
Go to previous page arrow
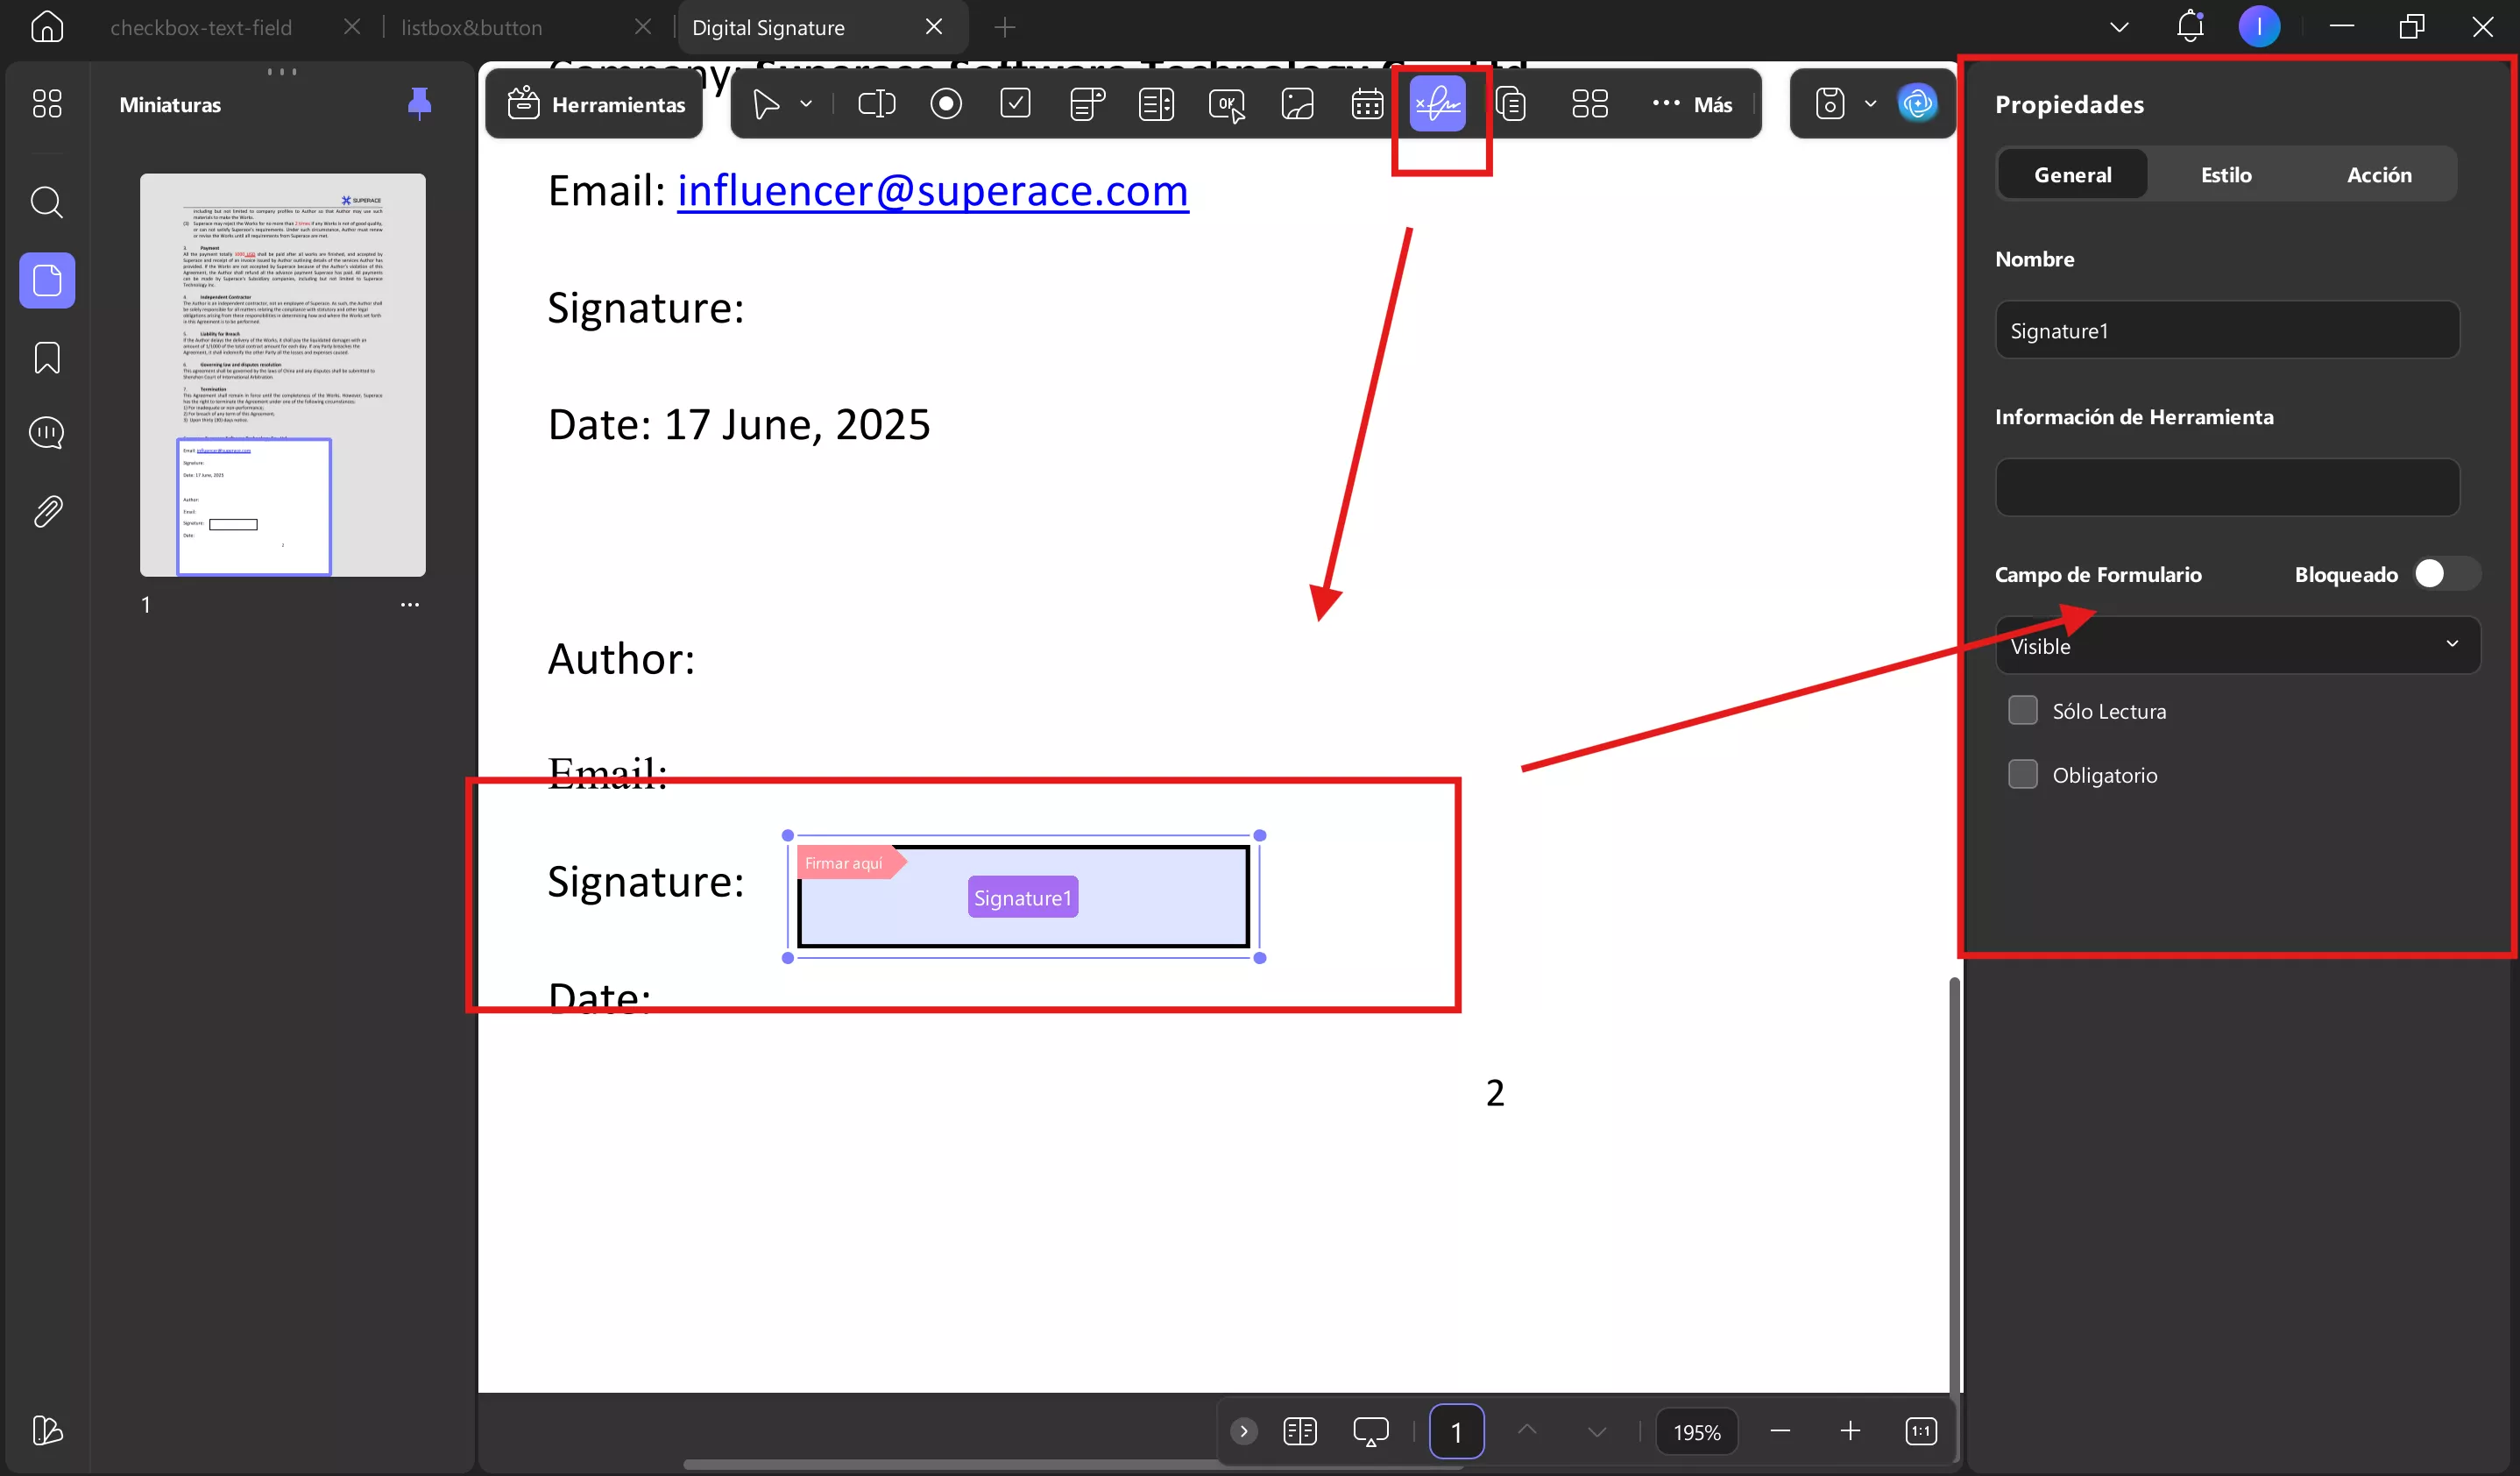coord(1527,1431)
